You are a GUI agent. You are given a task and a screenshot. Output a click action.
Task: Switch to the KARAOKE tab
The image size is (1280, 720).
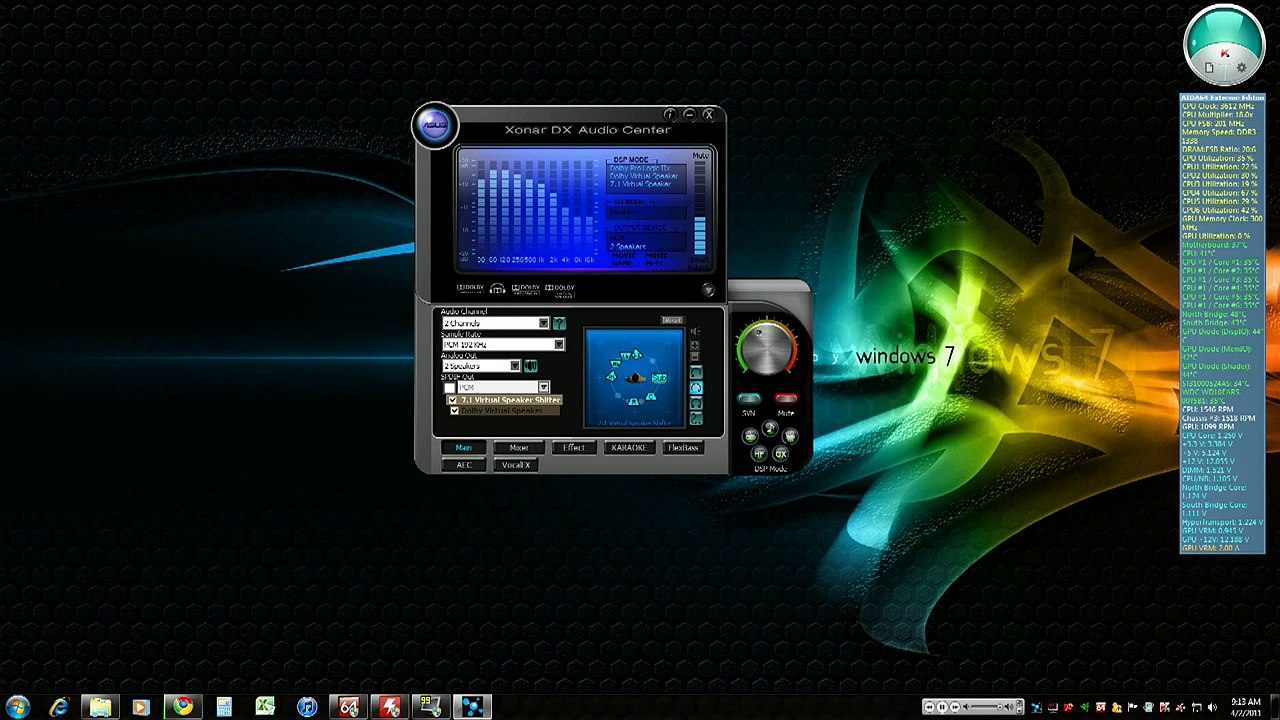[x=629, y=448]
